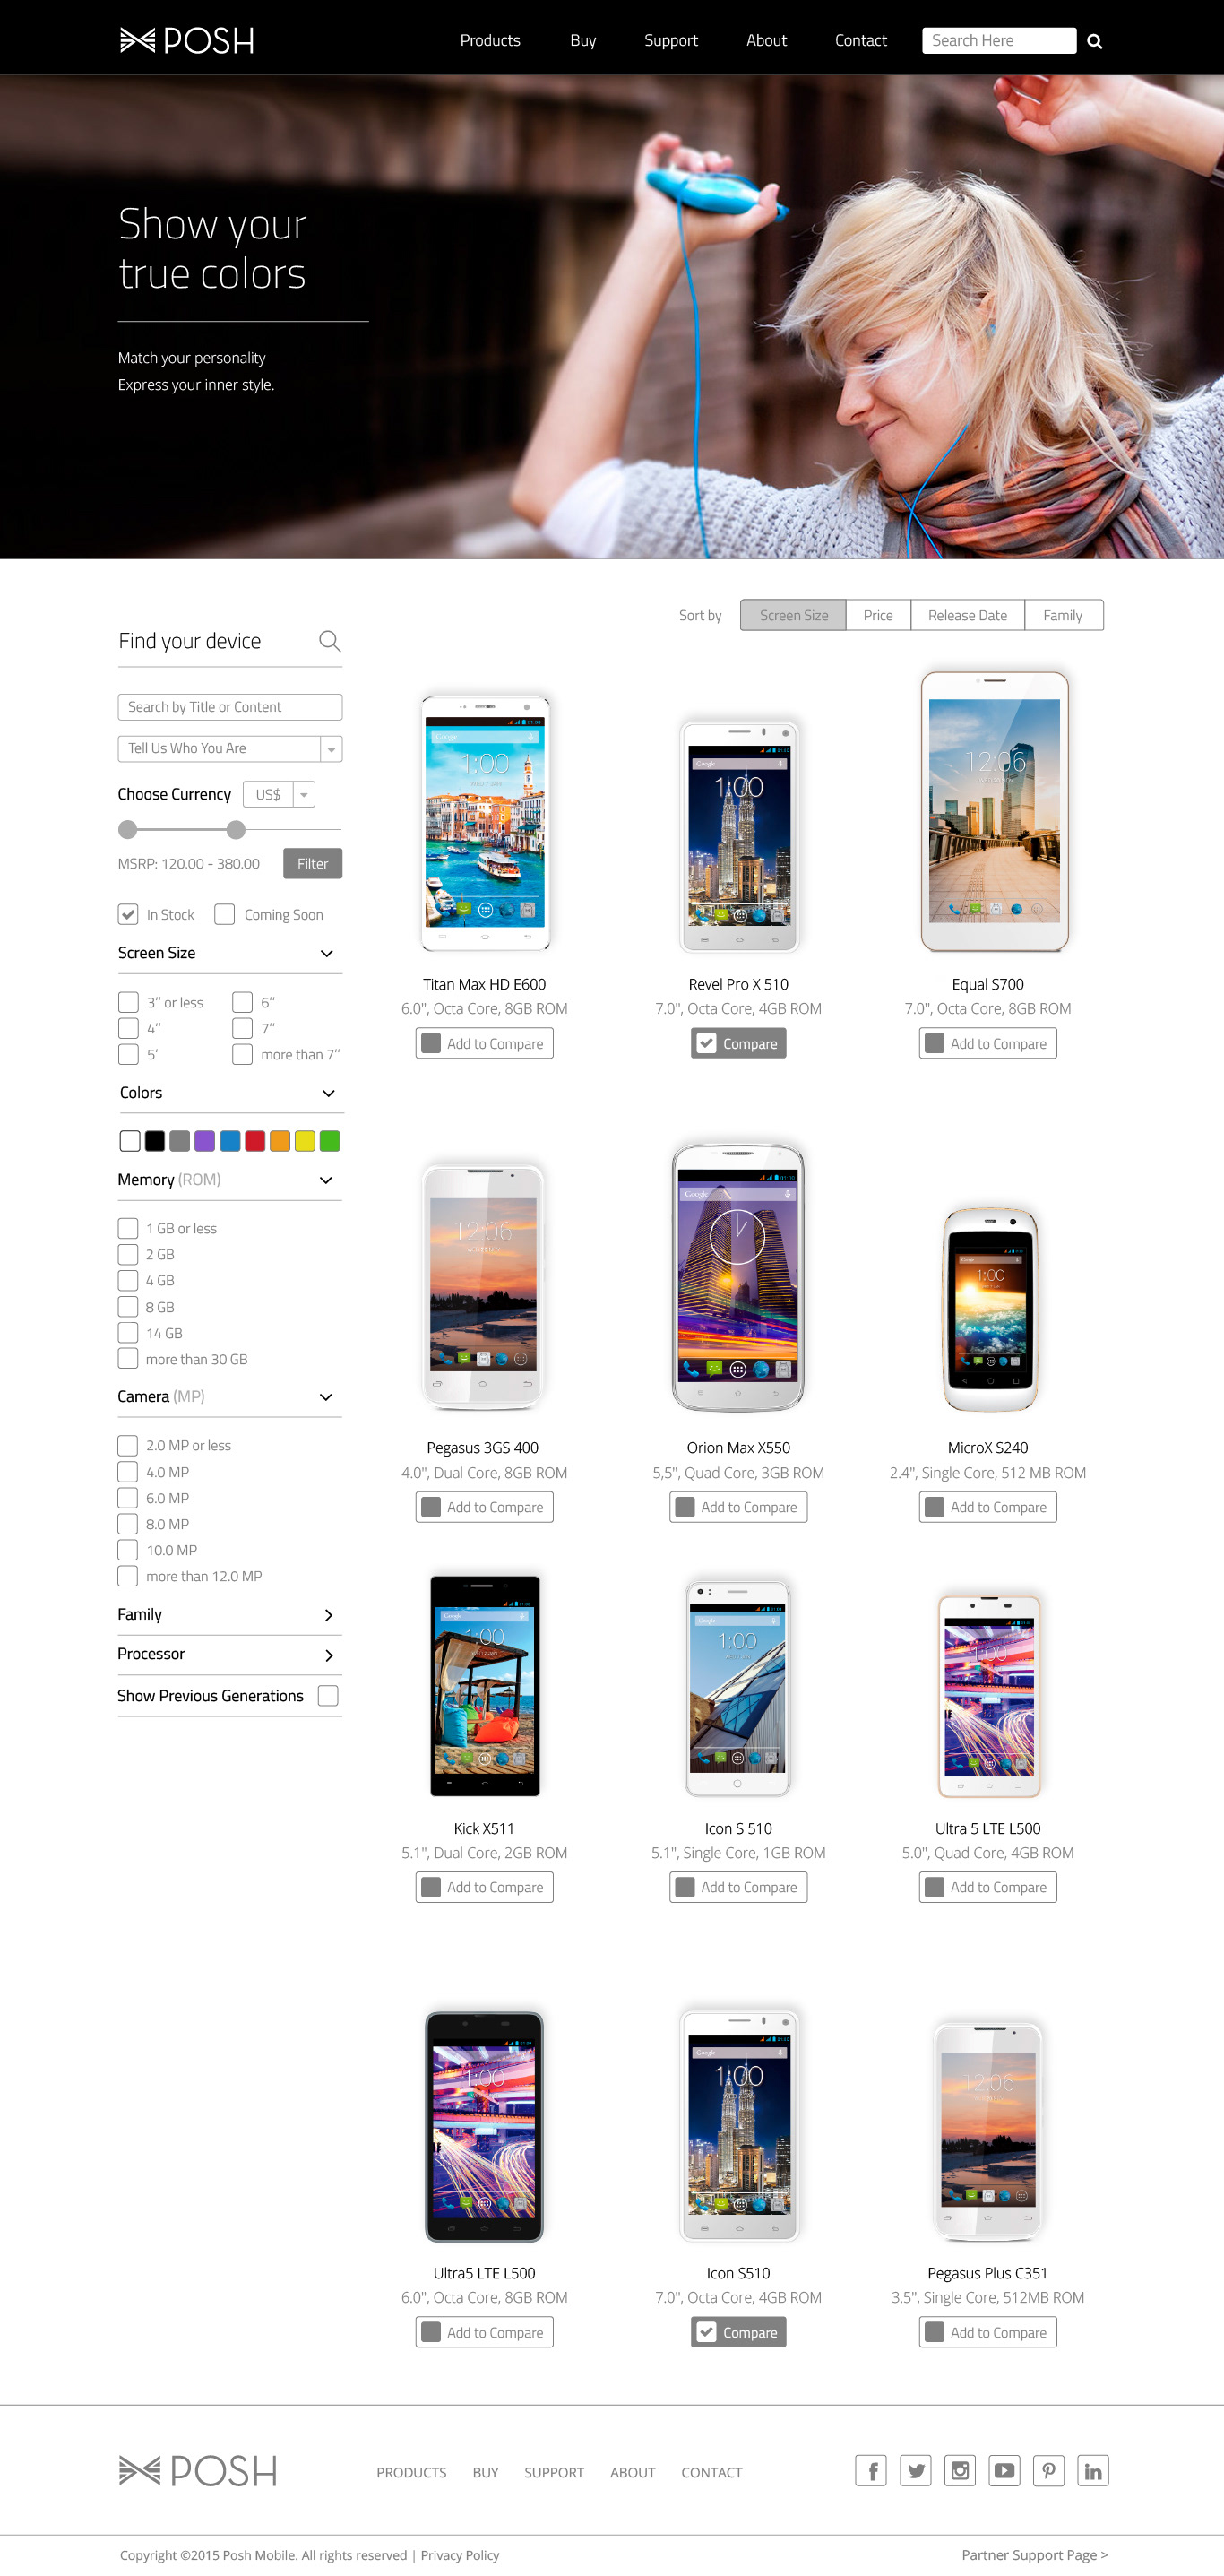Click the Search by Title or Content field
1224x2576 pixels.
tap(230, 707)
